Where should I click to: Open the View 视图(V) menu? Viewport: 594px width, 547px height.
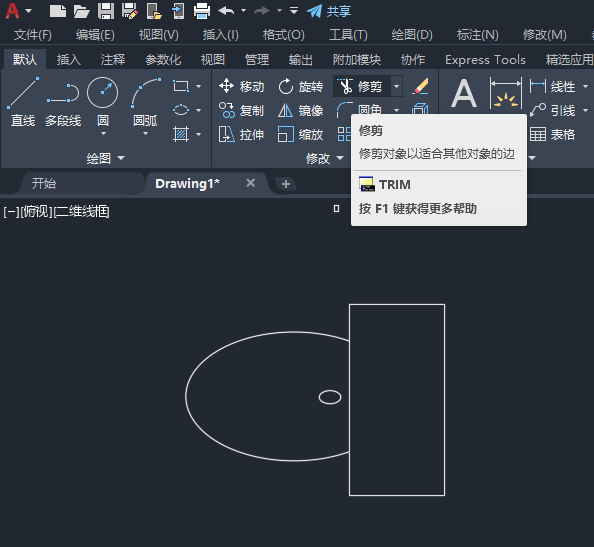tap(158, 35)
